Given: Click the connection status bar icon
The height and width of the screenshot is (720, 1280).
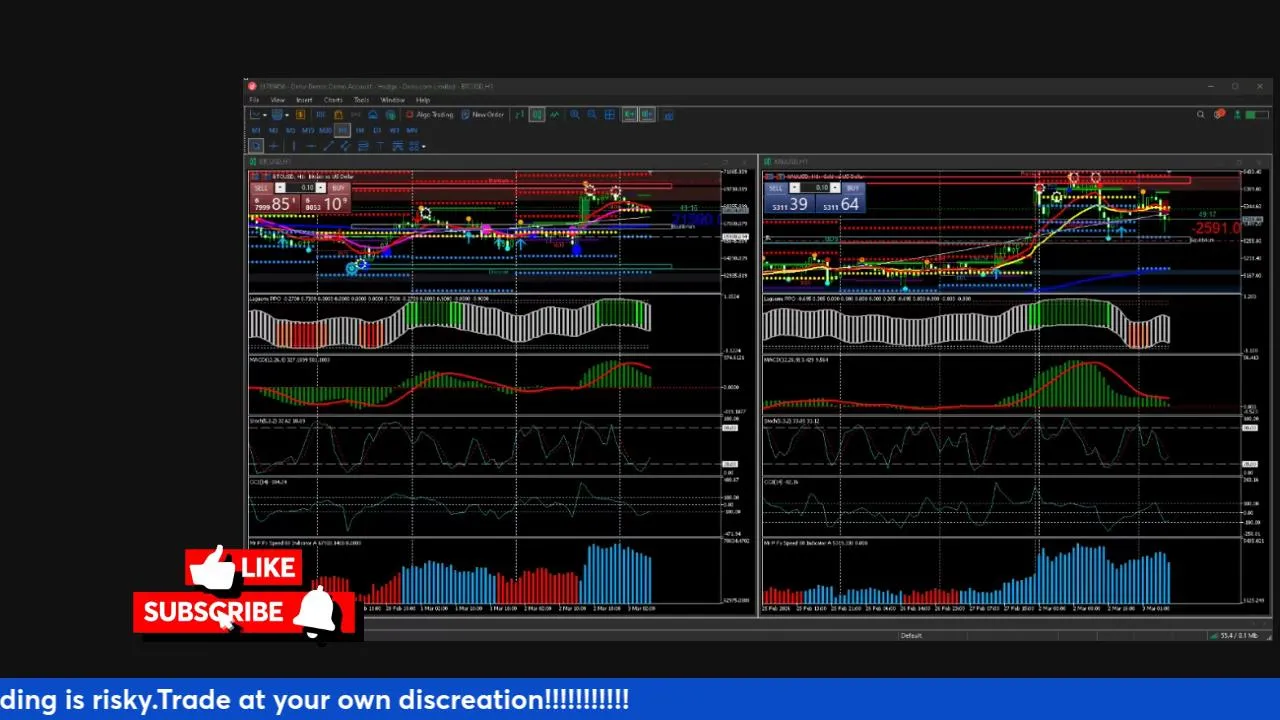Looking at the screenshot, I should click(1235, 635).
